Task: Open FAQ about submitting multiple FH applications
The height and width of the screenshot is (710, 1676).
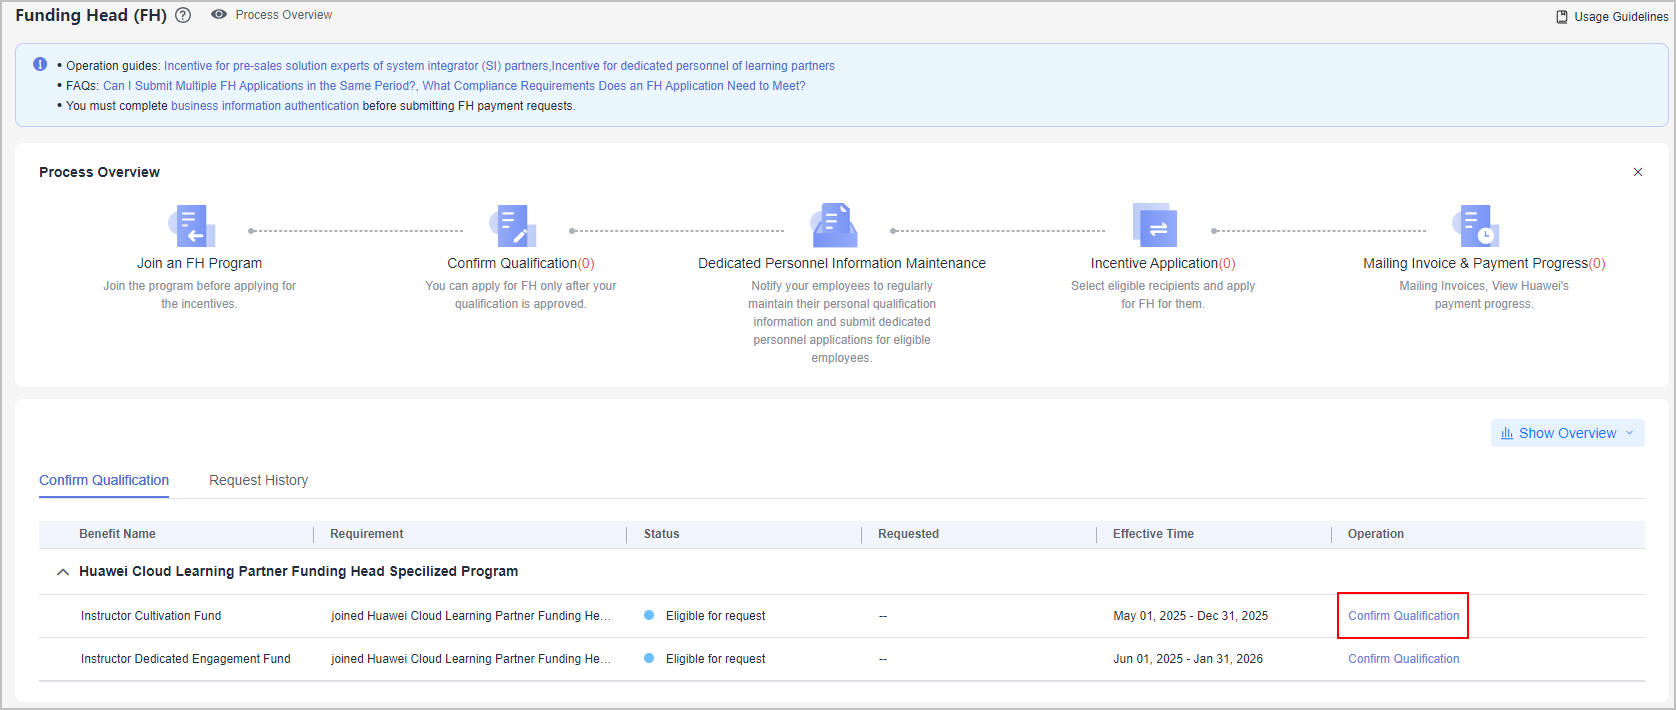Action: 259,86
